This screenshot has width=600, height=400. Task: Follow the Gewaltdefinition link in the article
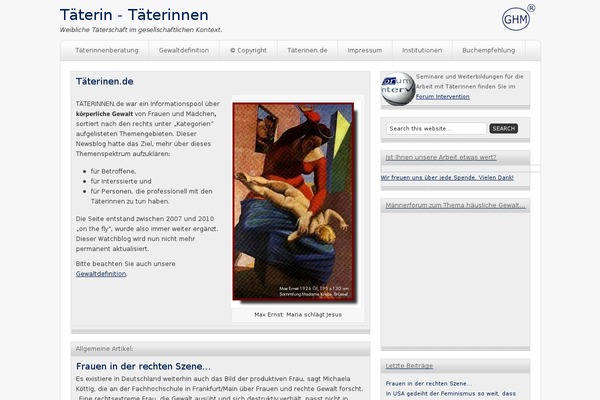click(x=101, y=274)
